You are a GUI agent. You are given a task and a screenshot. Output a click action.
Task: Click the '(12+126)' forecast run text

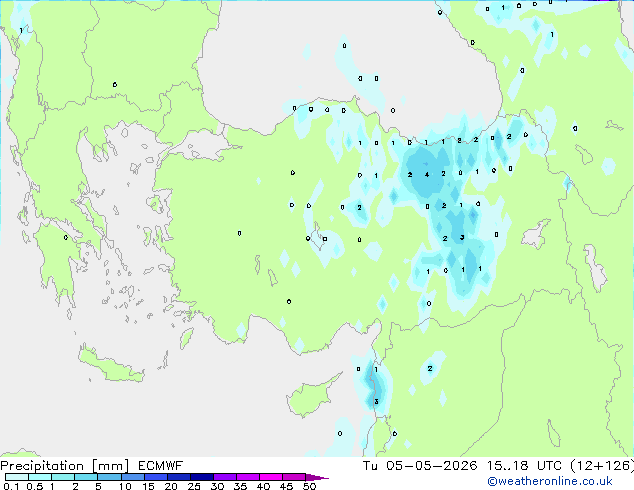click(602, 466)
